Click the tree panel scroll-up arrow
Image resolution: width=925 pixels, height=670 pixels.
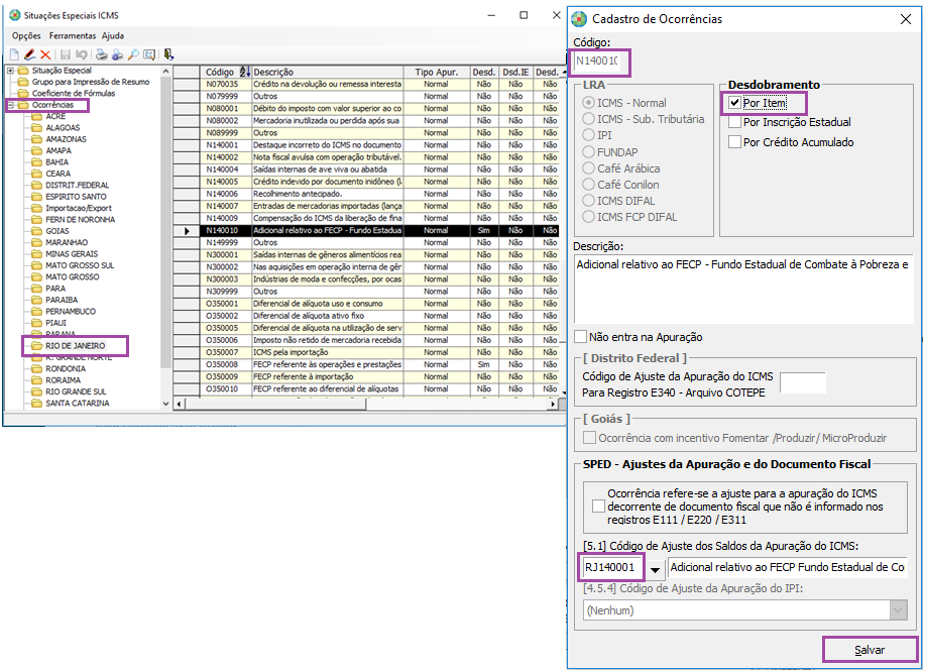(x=166, y=71)
